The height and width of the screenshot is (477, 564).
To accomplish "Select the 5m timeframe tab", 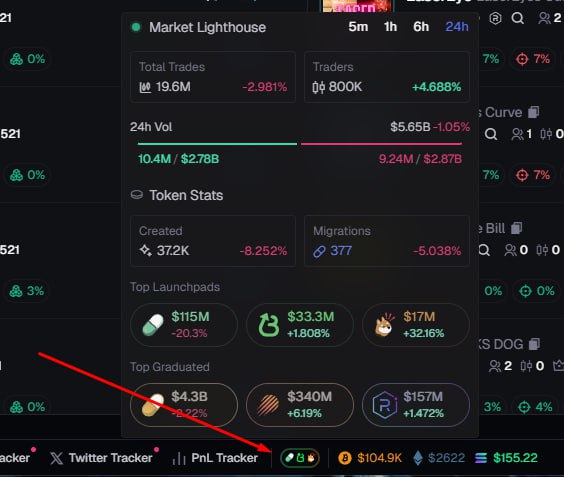I will click(358, 27).
